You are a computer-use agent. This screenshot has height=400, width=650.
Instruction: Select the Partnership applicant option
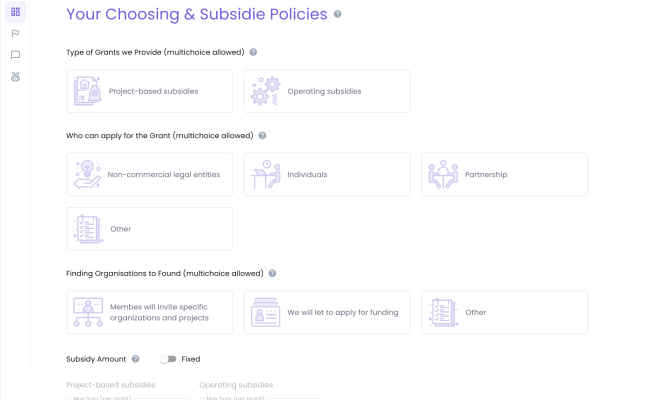[504, 175]
